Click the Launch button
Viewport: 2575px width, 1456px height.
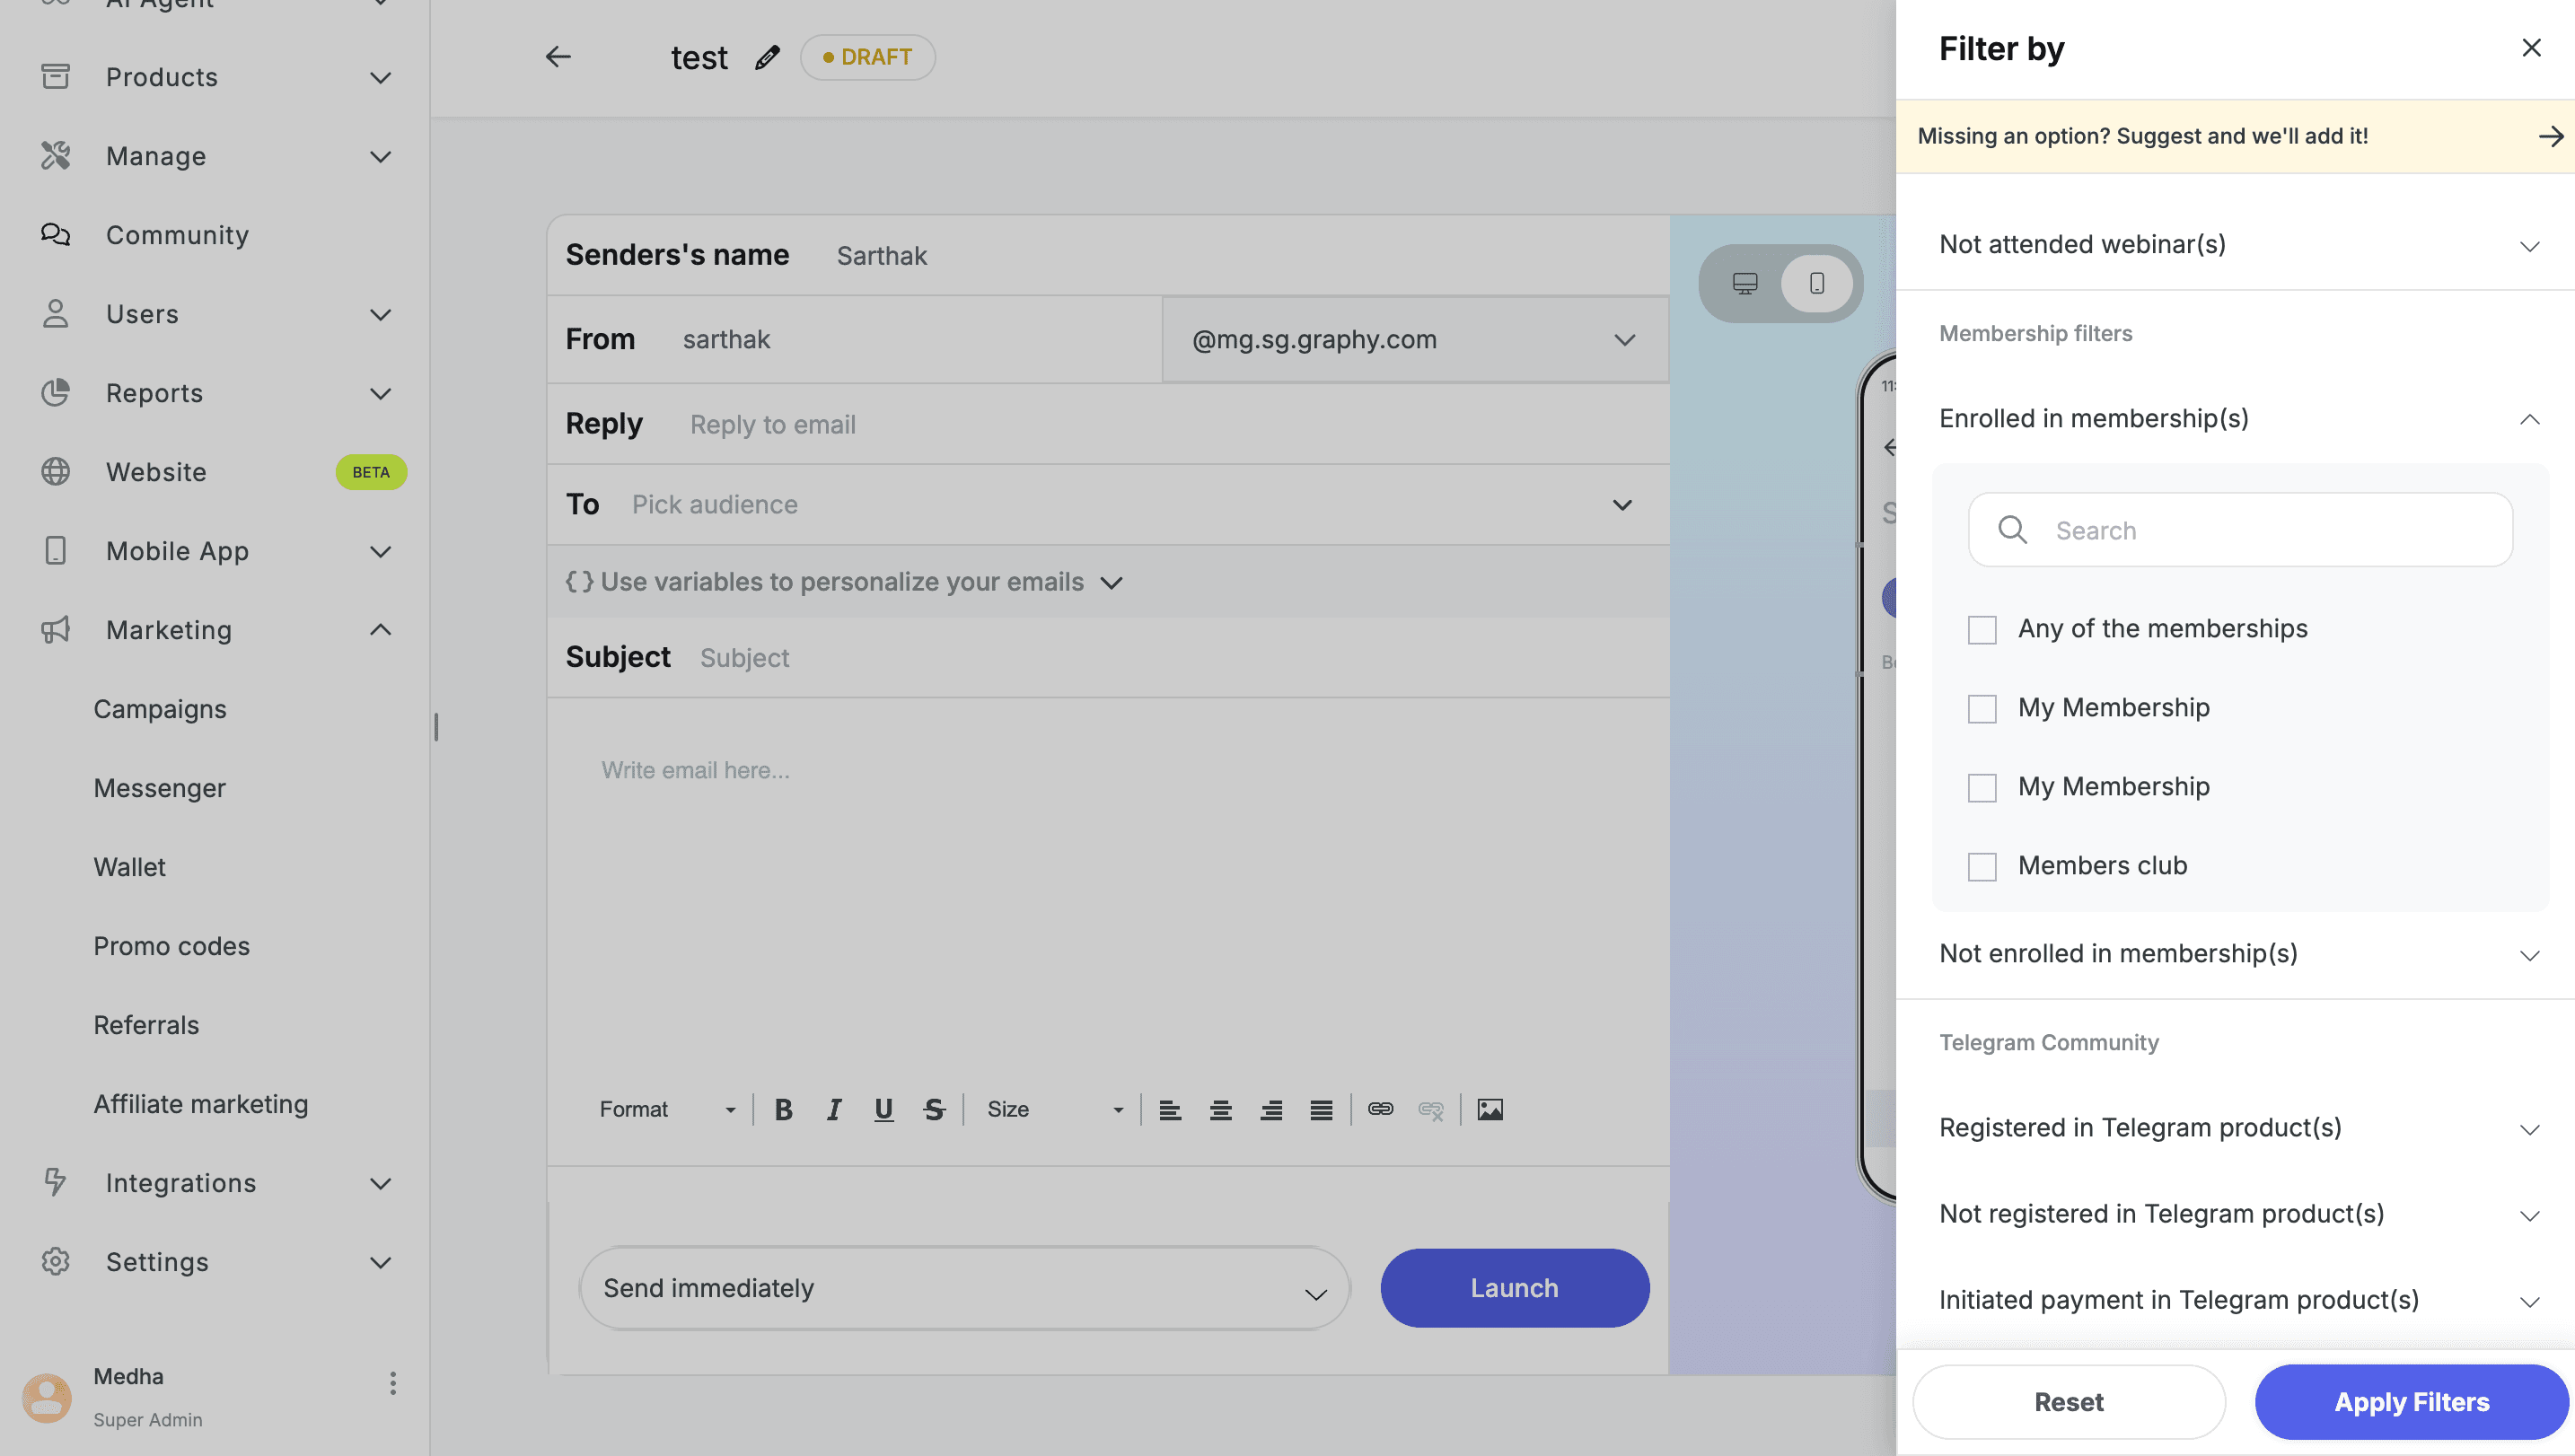tap(1515, 1288)
